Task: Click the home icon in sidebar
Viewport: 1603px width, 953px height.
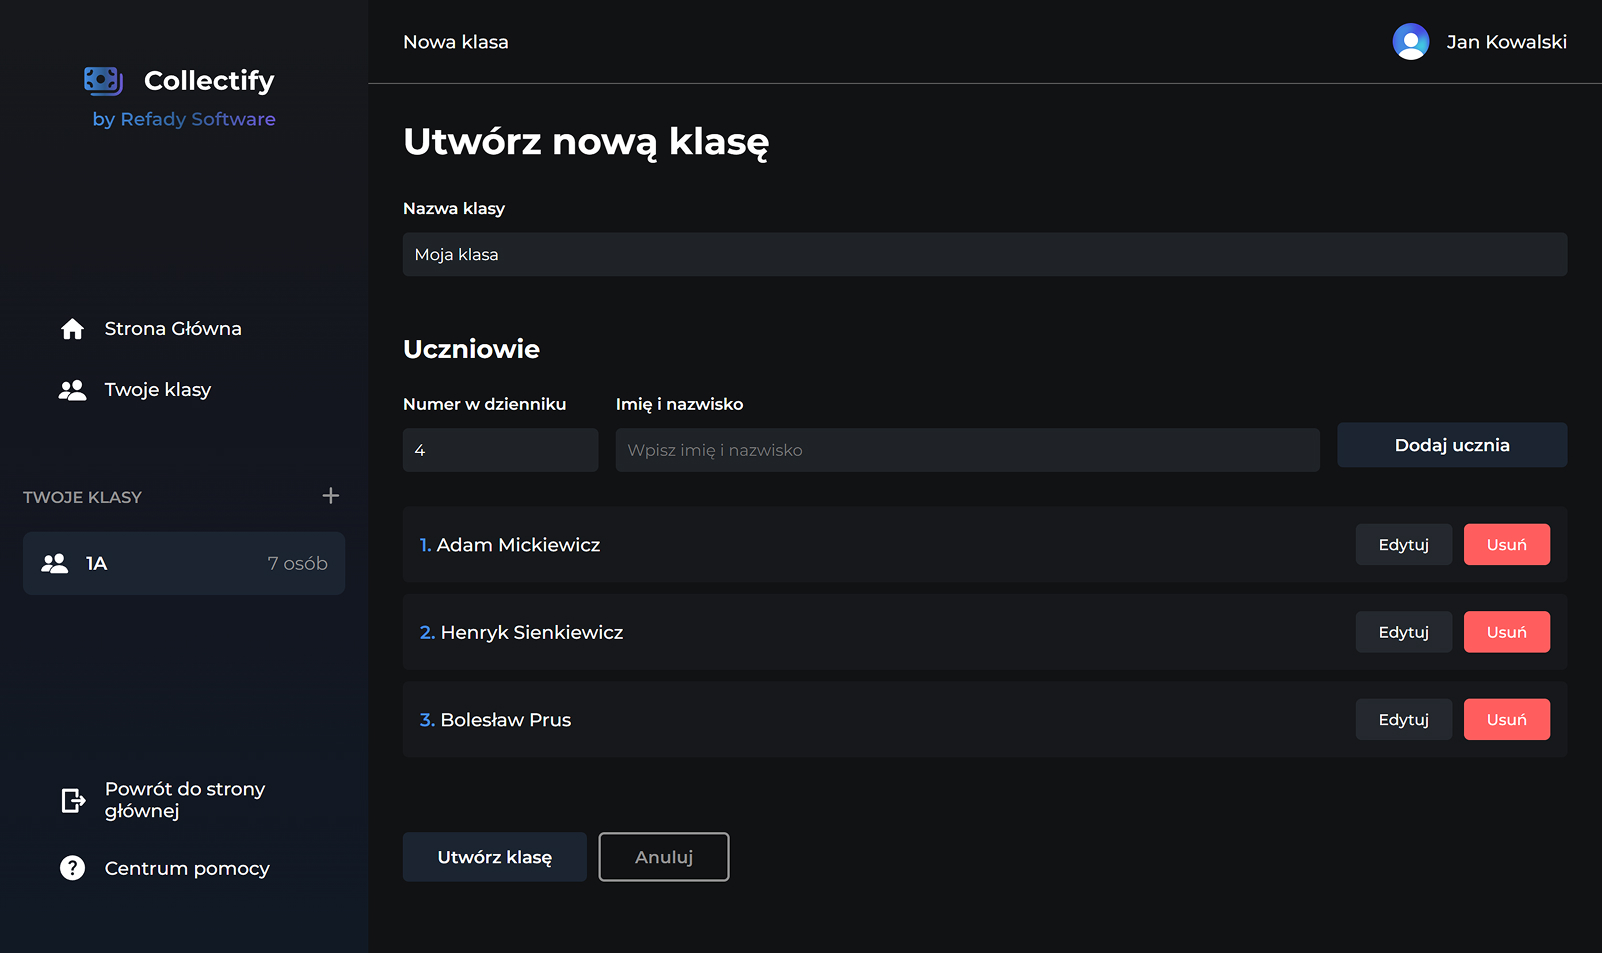Action: point(72,329)
